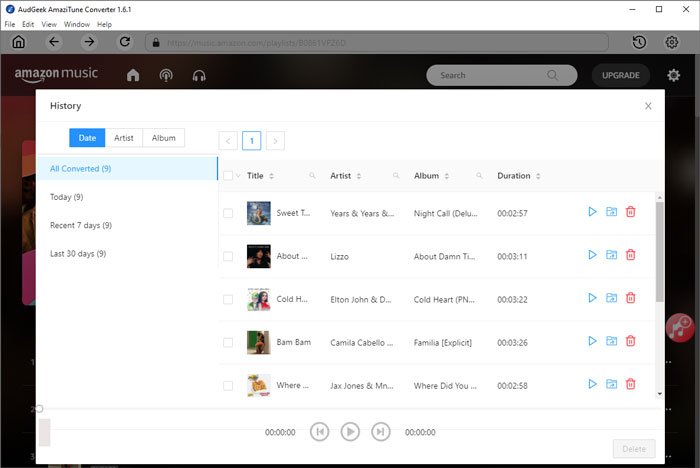Delete the Cold H... track

[x=630, y=298]
